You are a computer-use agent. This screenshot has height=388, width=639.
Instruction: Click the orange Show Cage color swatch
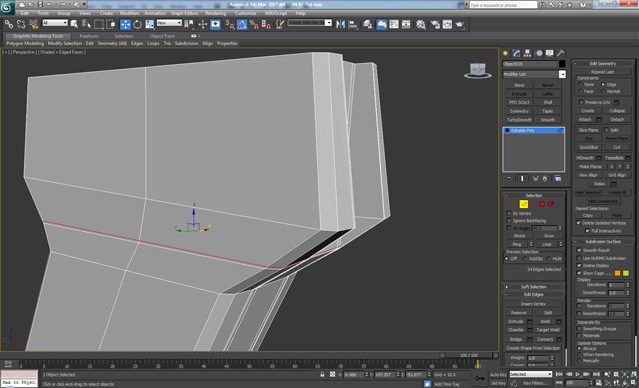coord(618,273)
